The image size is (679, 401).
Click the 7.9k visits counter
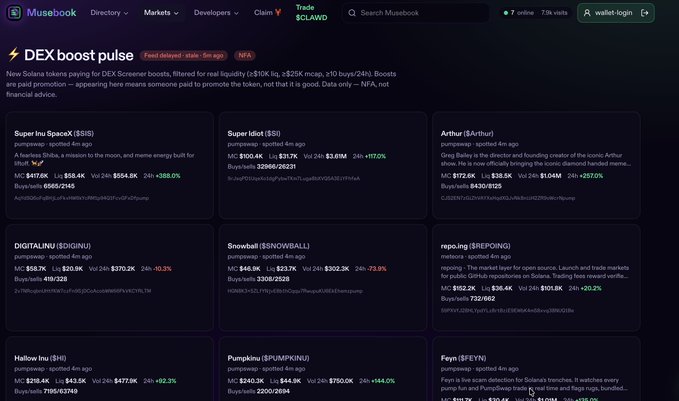(x=554, y=13)
